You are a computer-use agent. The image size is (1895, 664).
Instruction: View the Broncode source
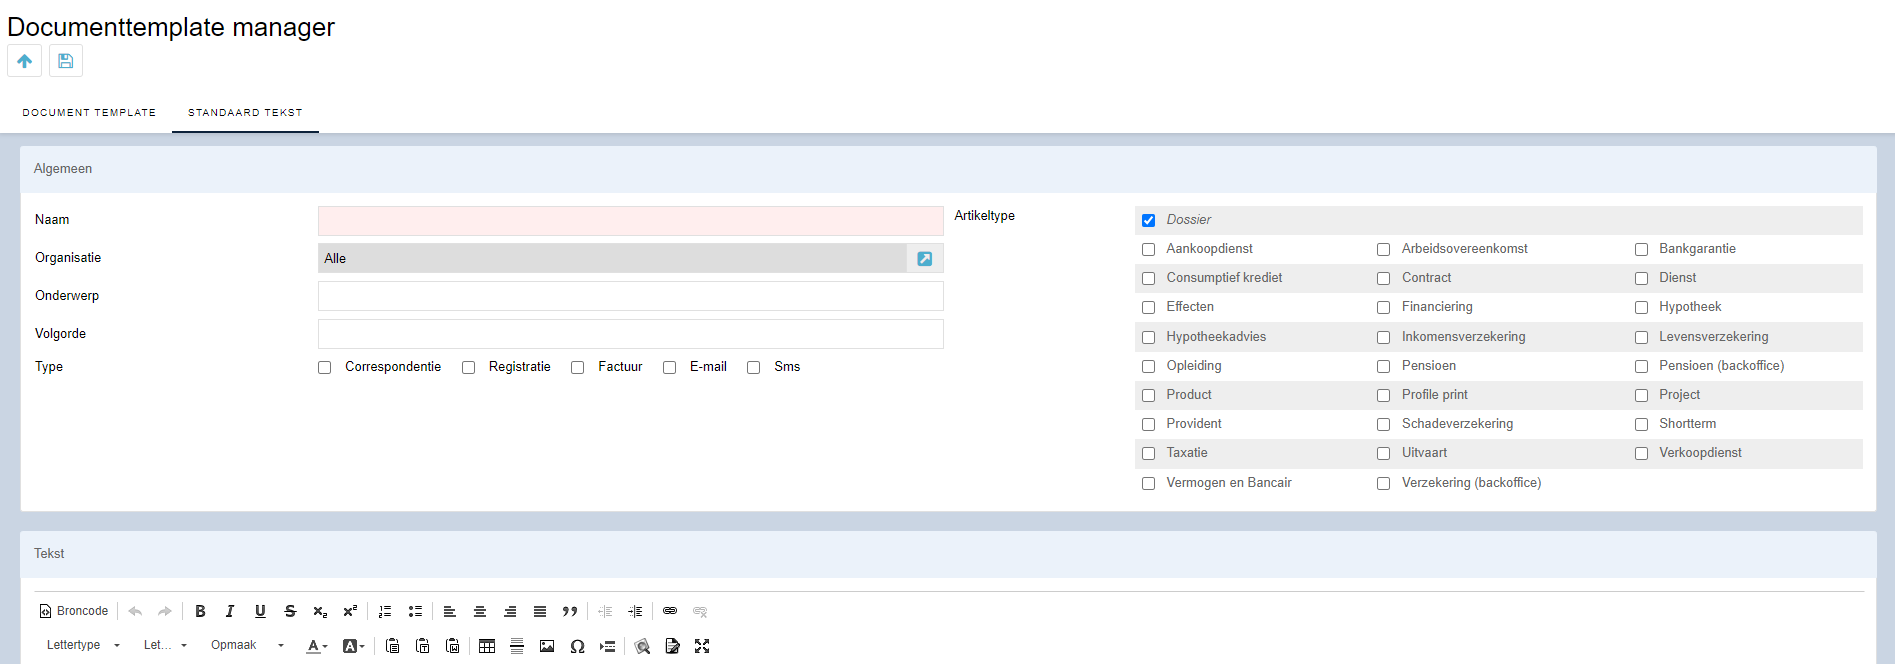tap(74, 611)
